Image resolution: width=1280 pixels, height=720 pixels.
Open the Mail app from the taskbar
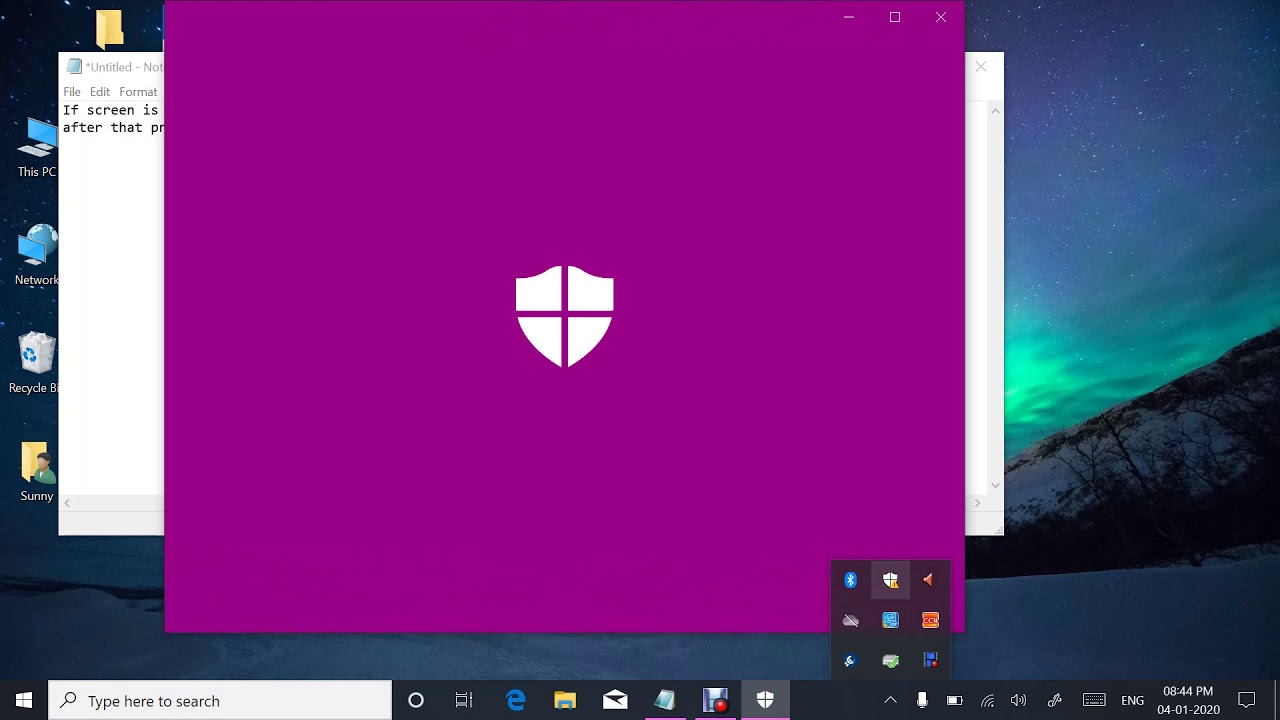(x=615, y=700)
